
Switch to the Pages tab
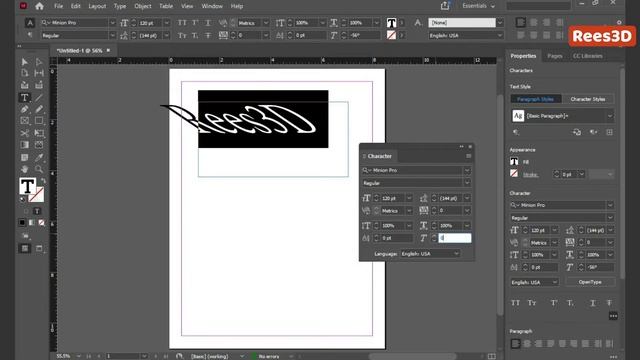click(555, 56)
